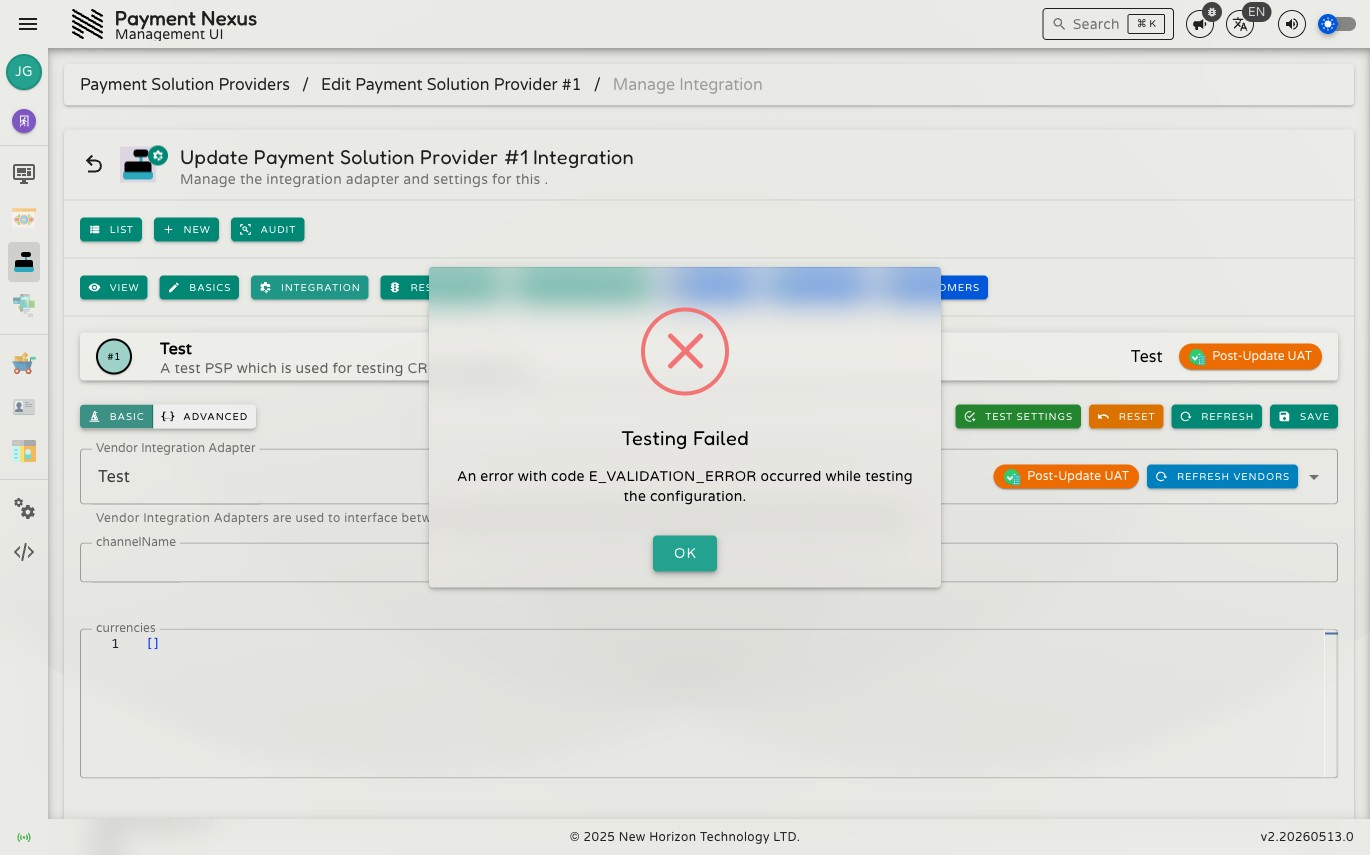Expand the Vendor Integration Adapter dropdown arrow

coord(1314,477)
